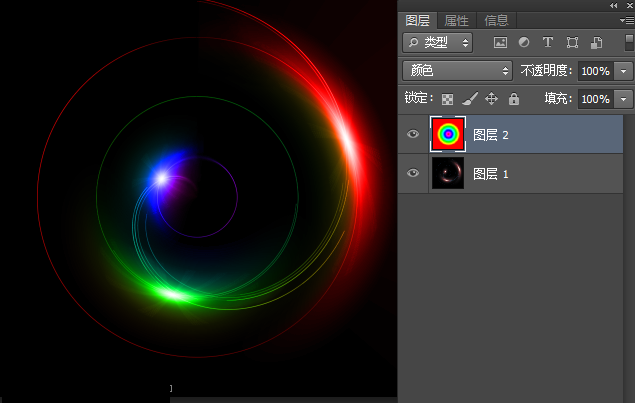Click the 填充 100% value field
The width and height of the screenshot is (635, 403).
click(x=596, y=99)
